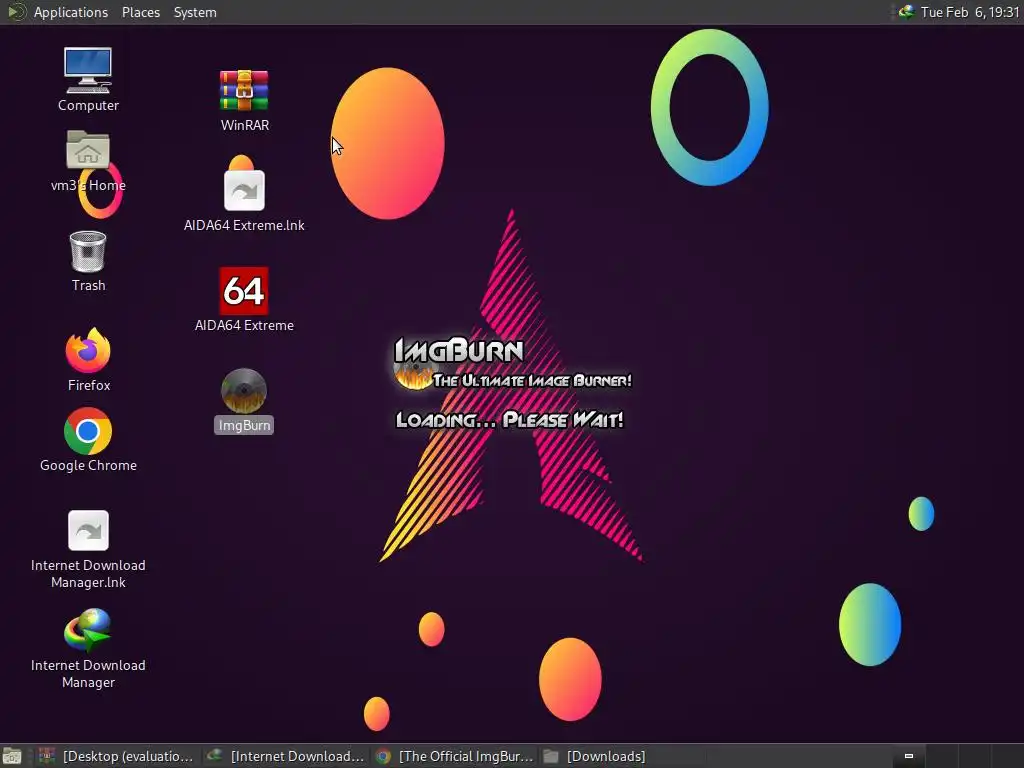Open the Internet Download Manager globe icon

88,630
